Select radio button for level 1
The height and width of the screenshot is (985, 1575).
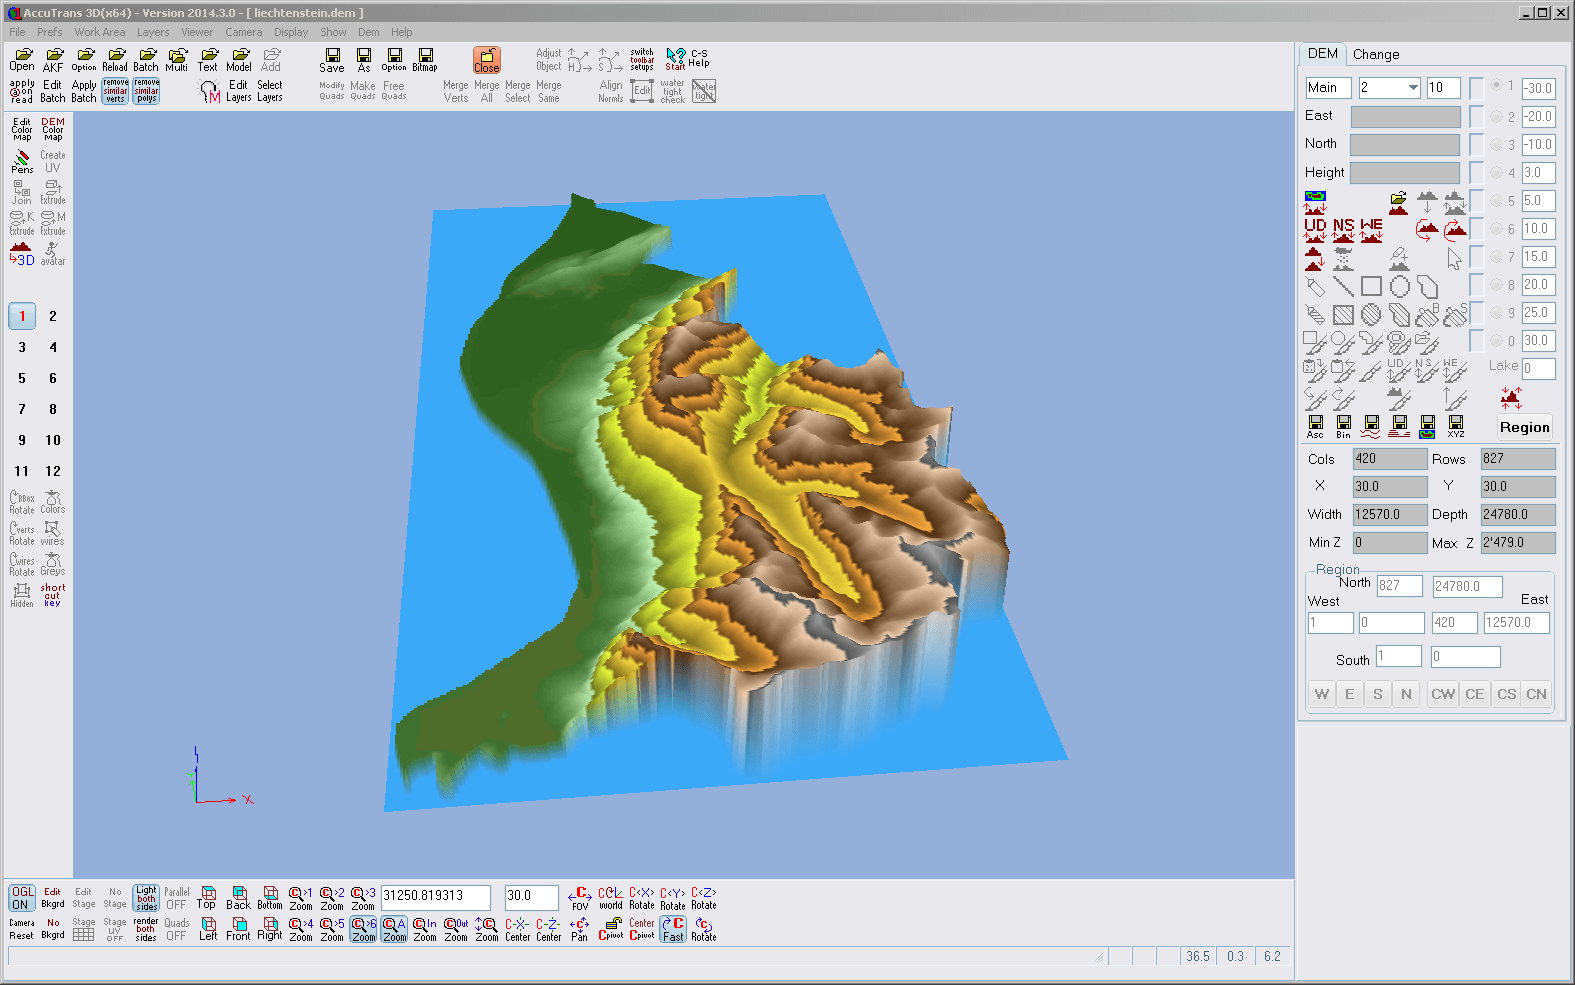pos(1496,86)
